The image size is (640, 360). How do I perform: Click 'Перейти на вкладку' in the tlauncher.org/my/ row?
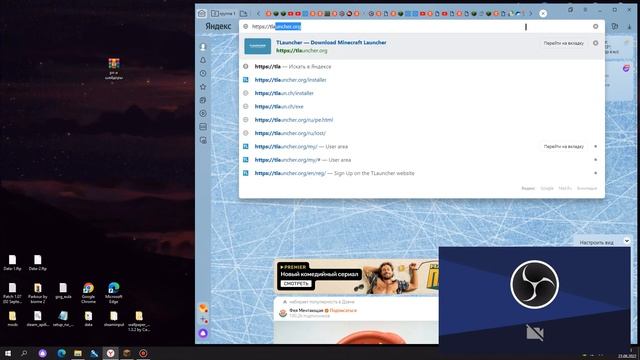click(564, 147)
